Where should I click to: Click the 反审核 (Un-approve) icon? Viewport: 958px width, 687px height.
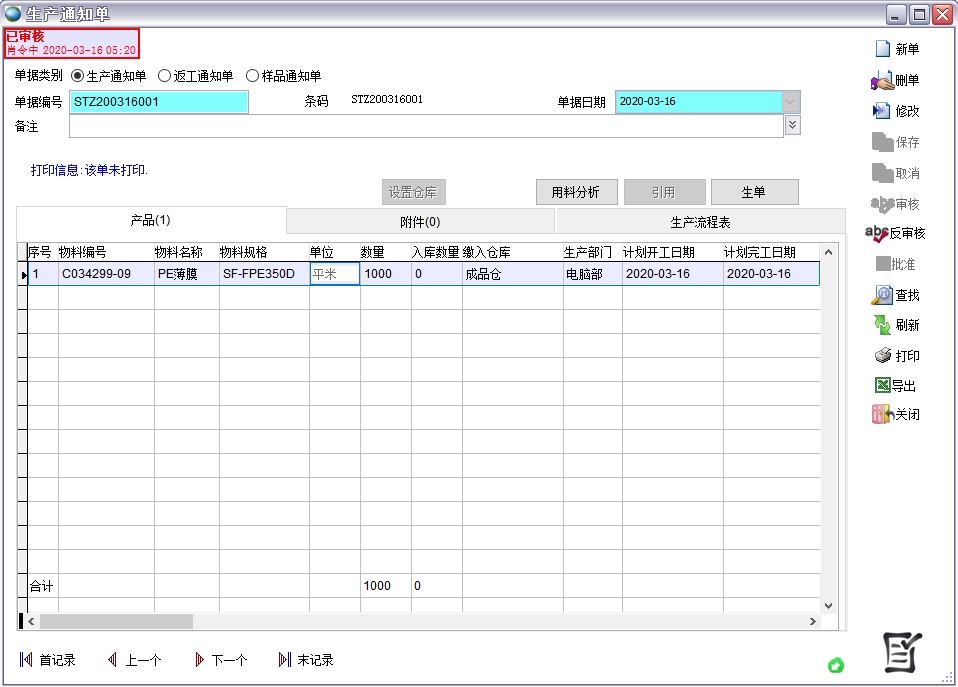tap(877, 233)
